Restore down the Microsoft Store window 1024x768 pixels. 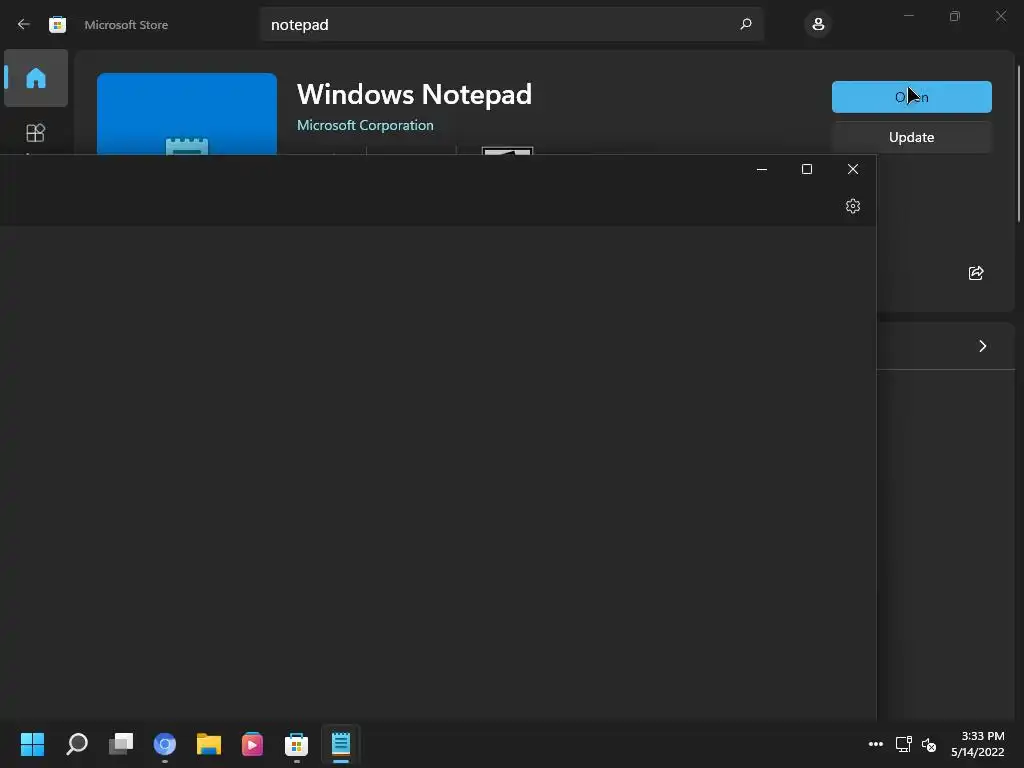click(x=955, y=16)
